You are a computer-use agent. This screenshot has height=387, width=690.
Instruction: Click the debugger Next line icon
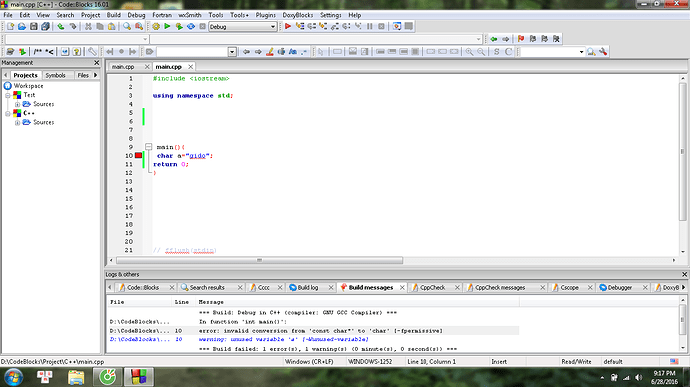coord(312,26)
